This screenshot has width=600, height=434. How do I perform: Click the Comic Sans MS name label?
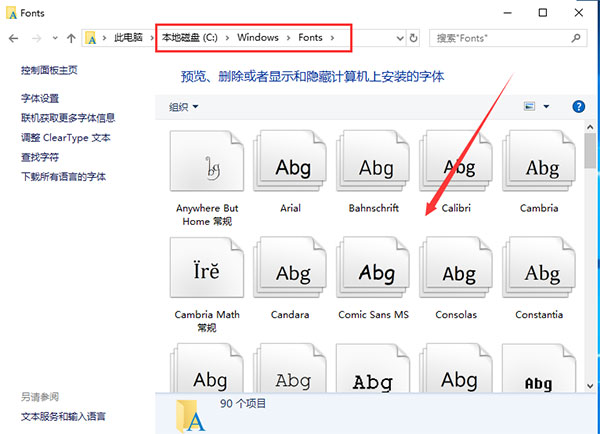click(373, 315)
